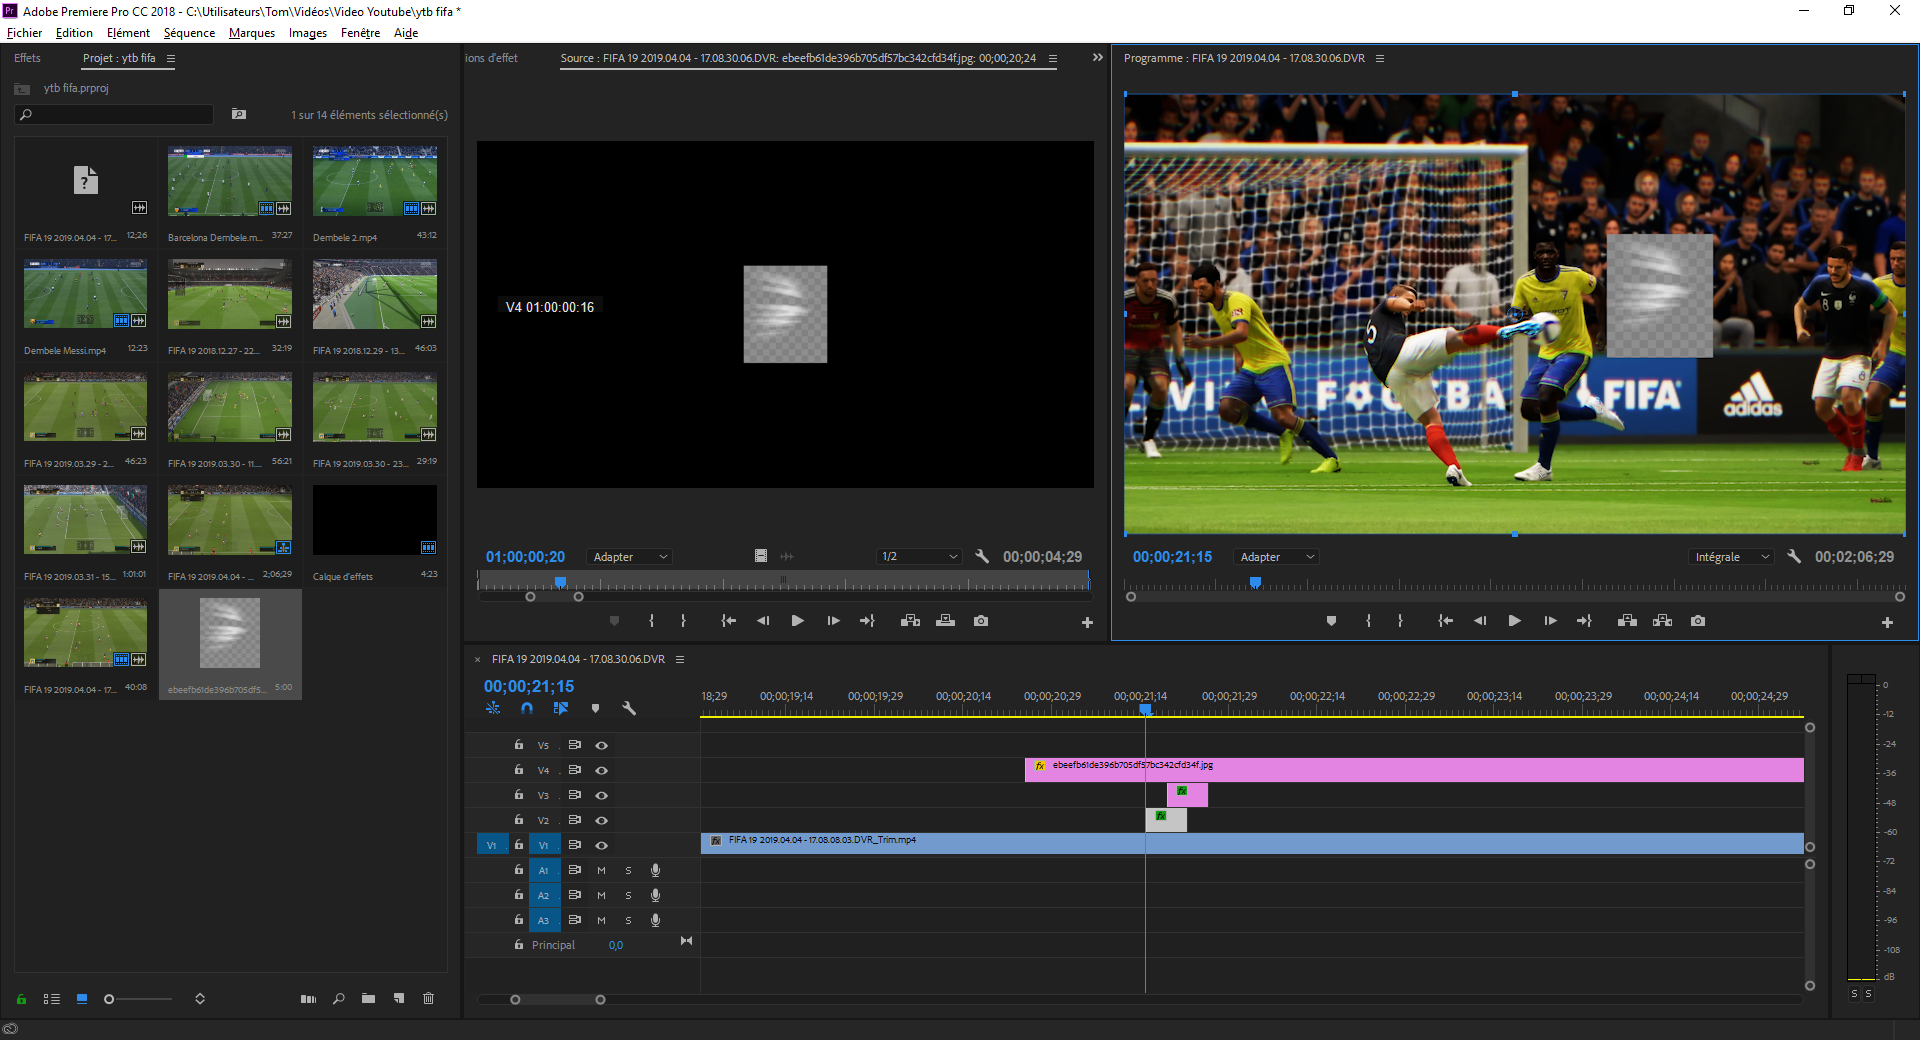Click Overwrite button in Source monitor
The width and height of the screenshot is (1924, 1042).
[945, 621]
